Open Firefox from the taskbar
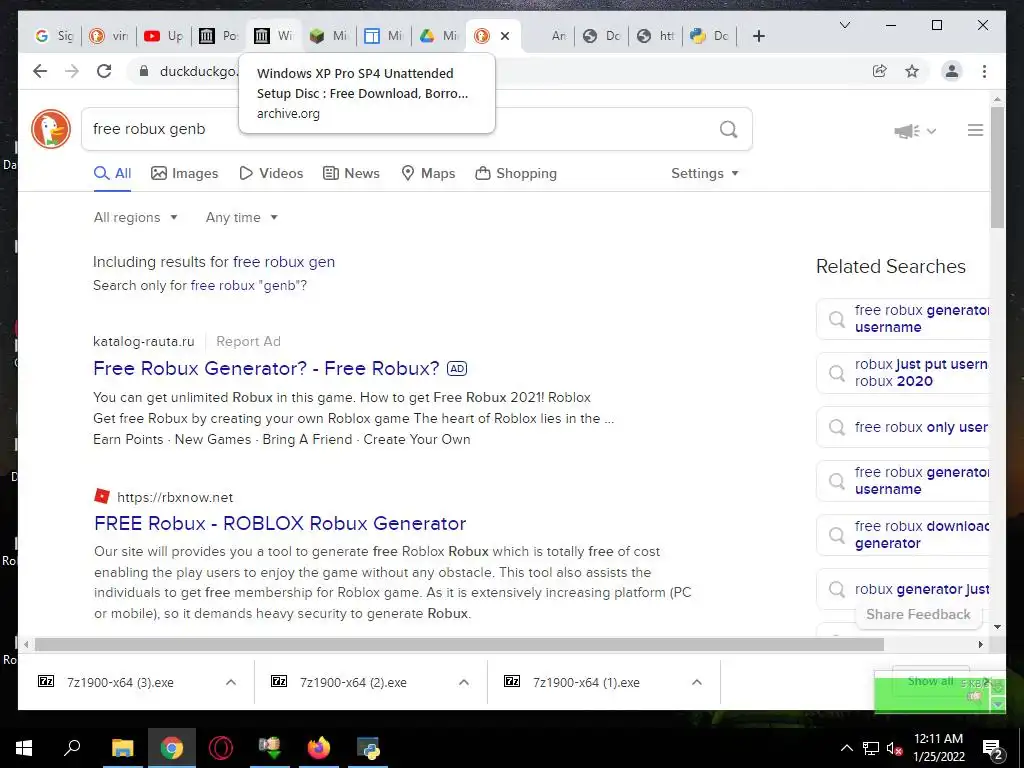This screenshot has width=1024, height=768. click(x=319, y=748)
